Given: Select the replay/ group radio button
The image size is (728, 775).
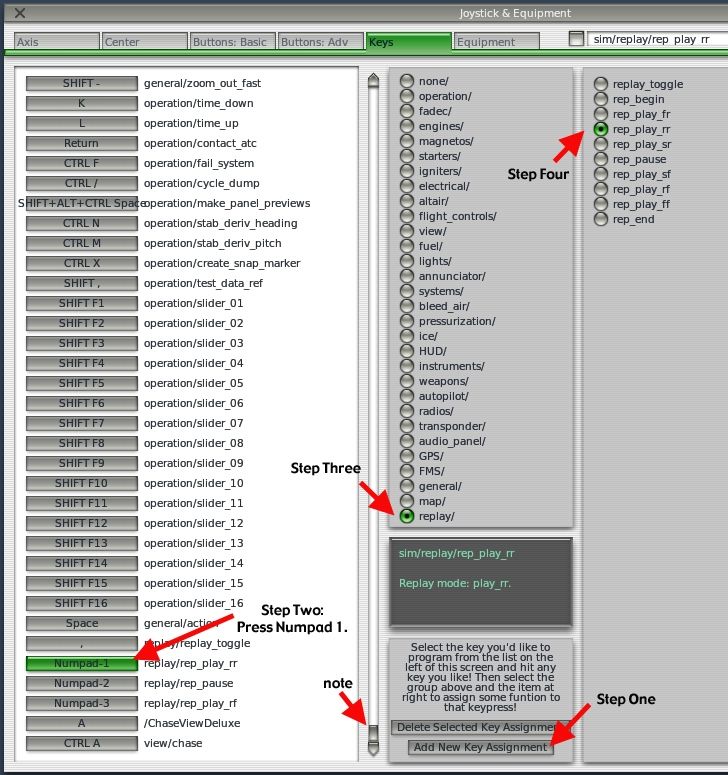Looking at the screenshot, I should (x=407, y=516).
